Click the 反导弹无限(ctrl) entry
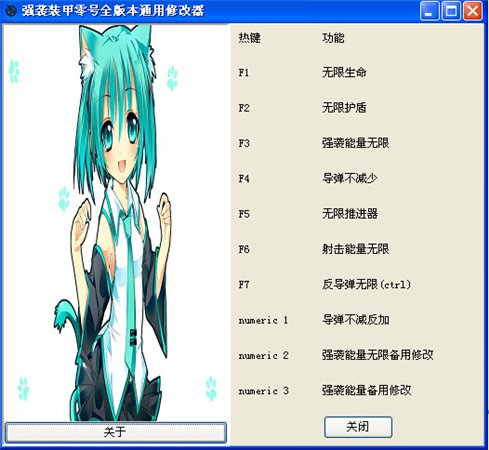 [366, 284]
